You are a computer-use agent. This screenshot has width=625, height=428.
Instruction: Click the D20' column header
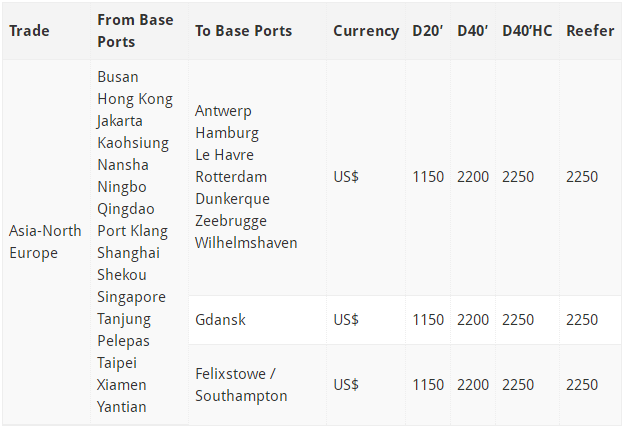(x=427, y=31)
